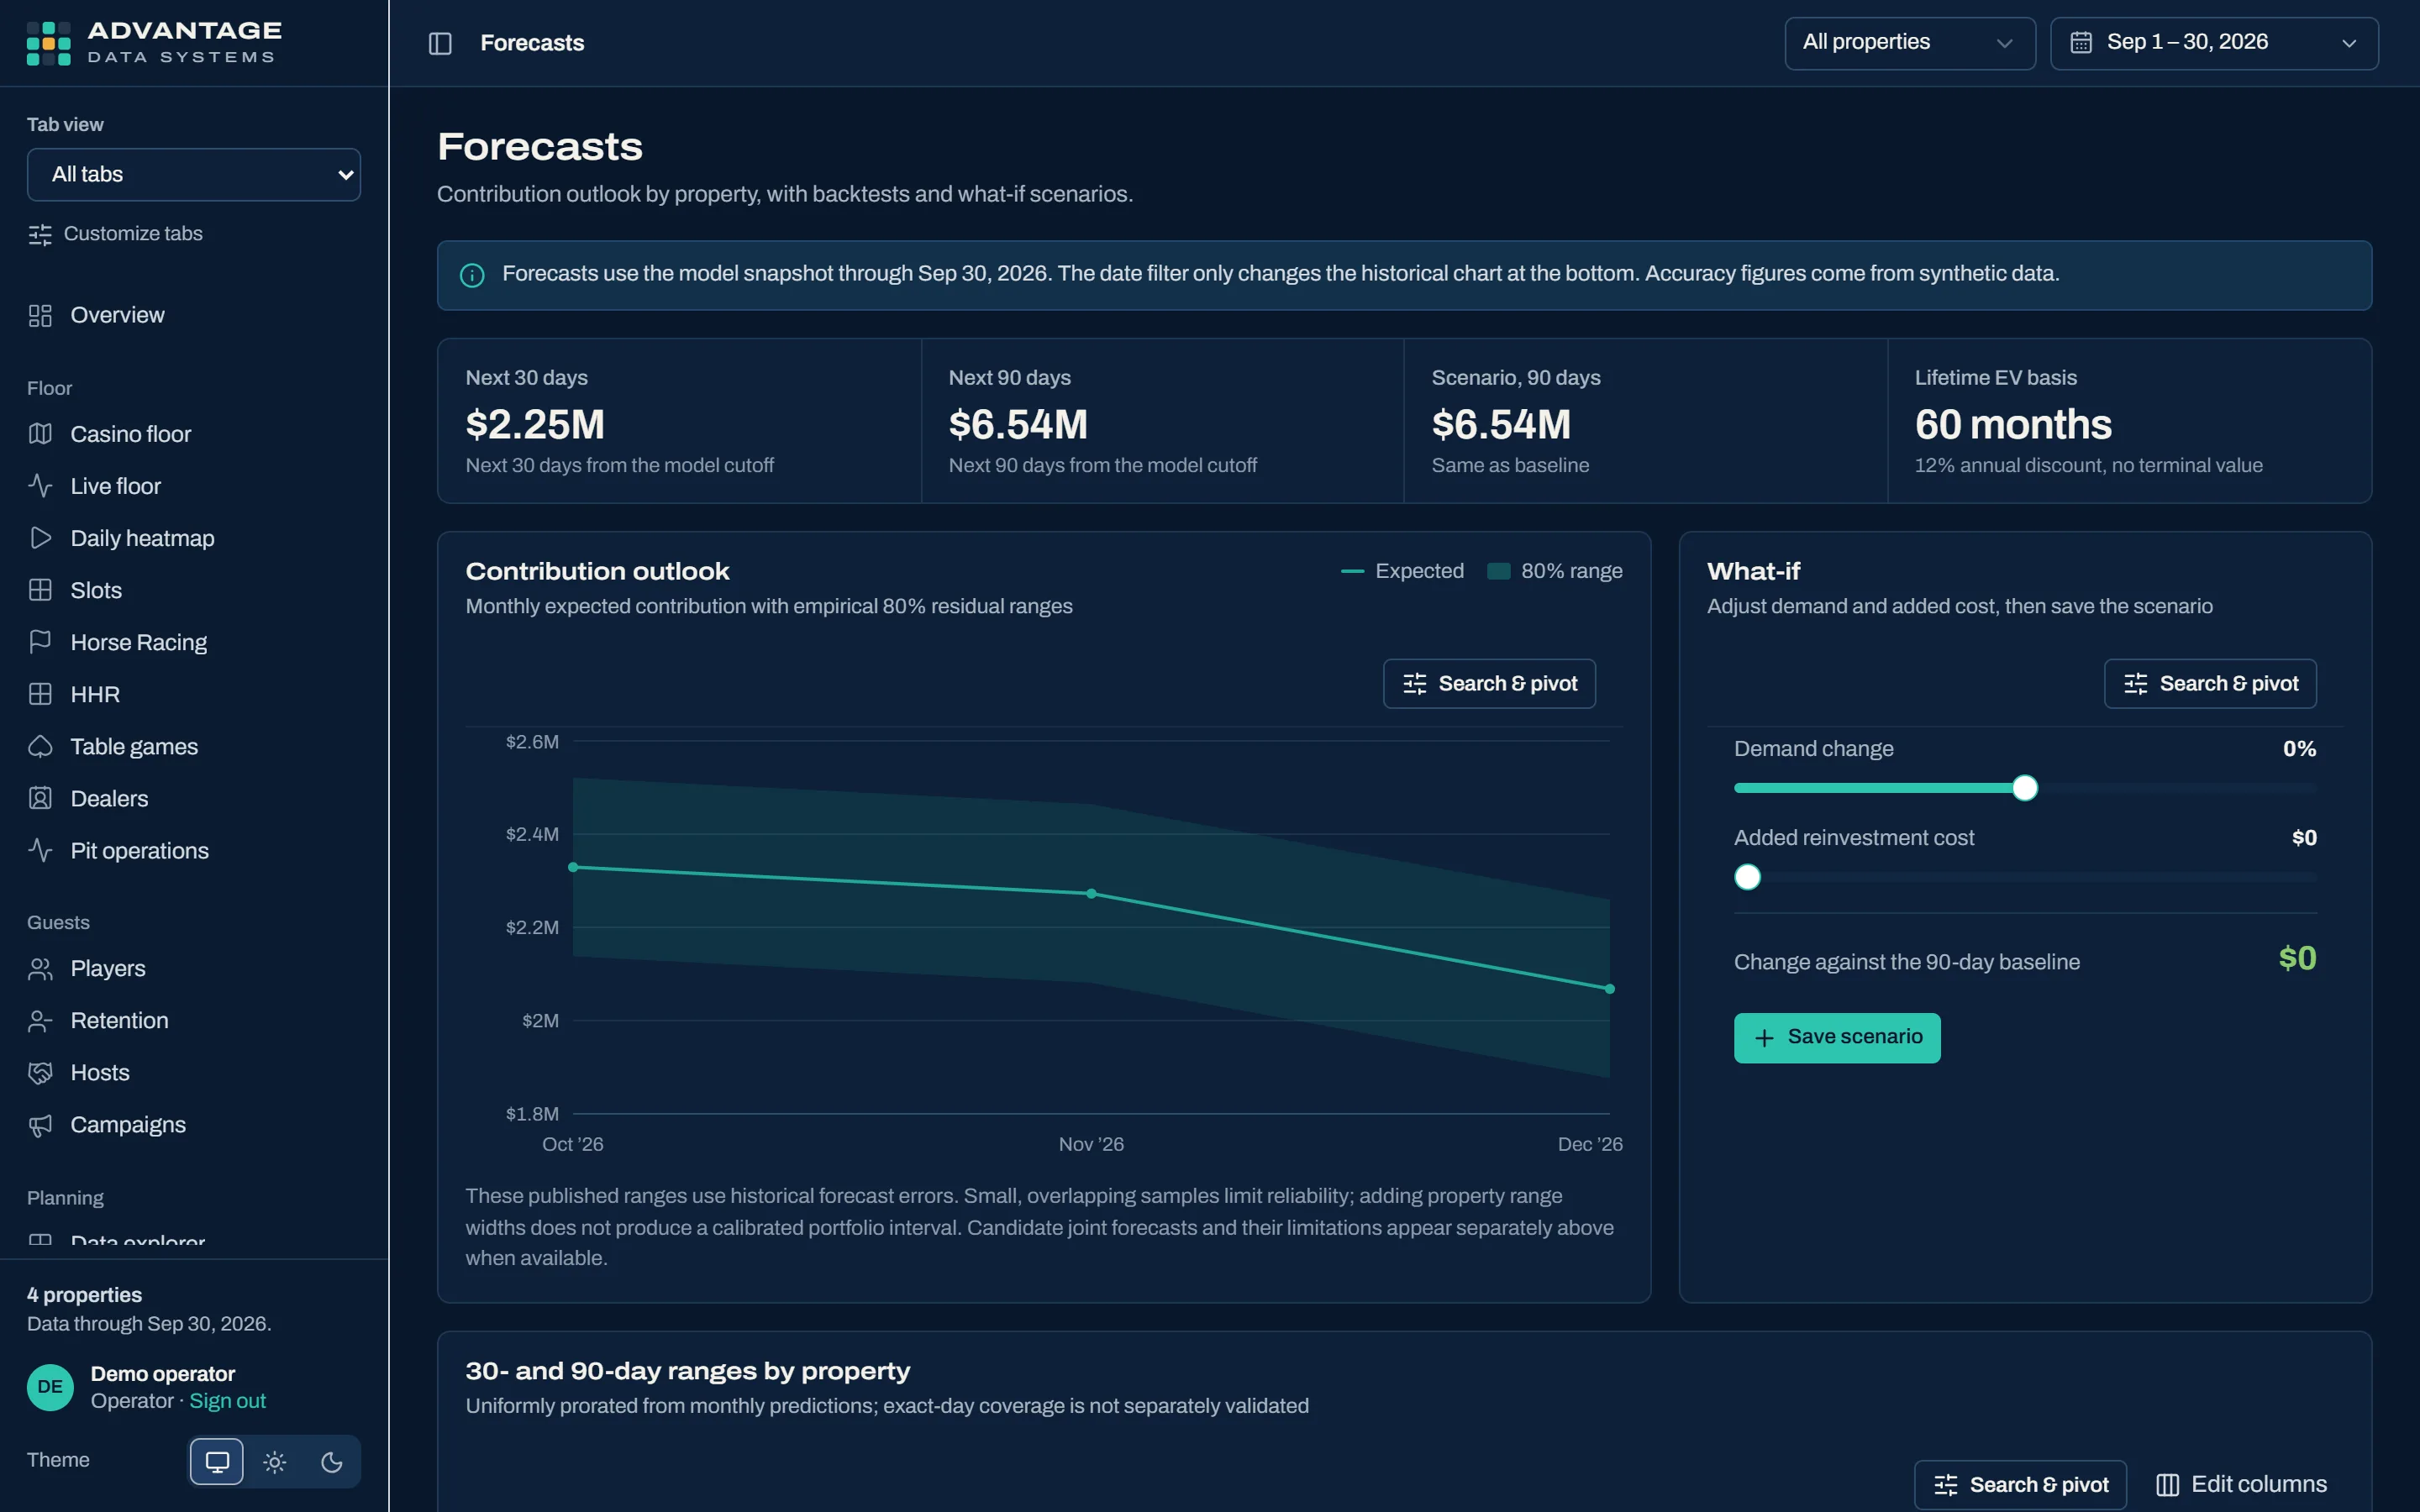
Task: Click the HHR grid icon
Action: [40, 694]
